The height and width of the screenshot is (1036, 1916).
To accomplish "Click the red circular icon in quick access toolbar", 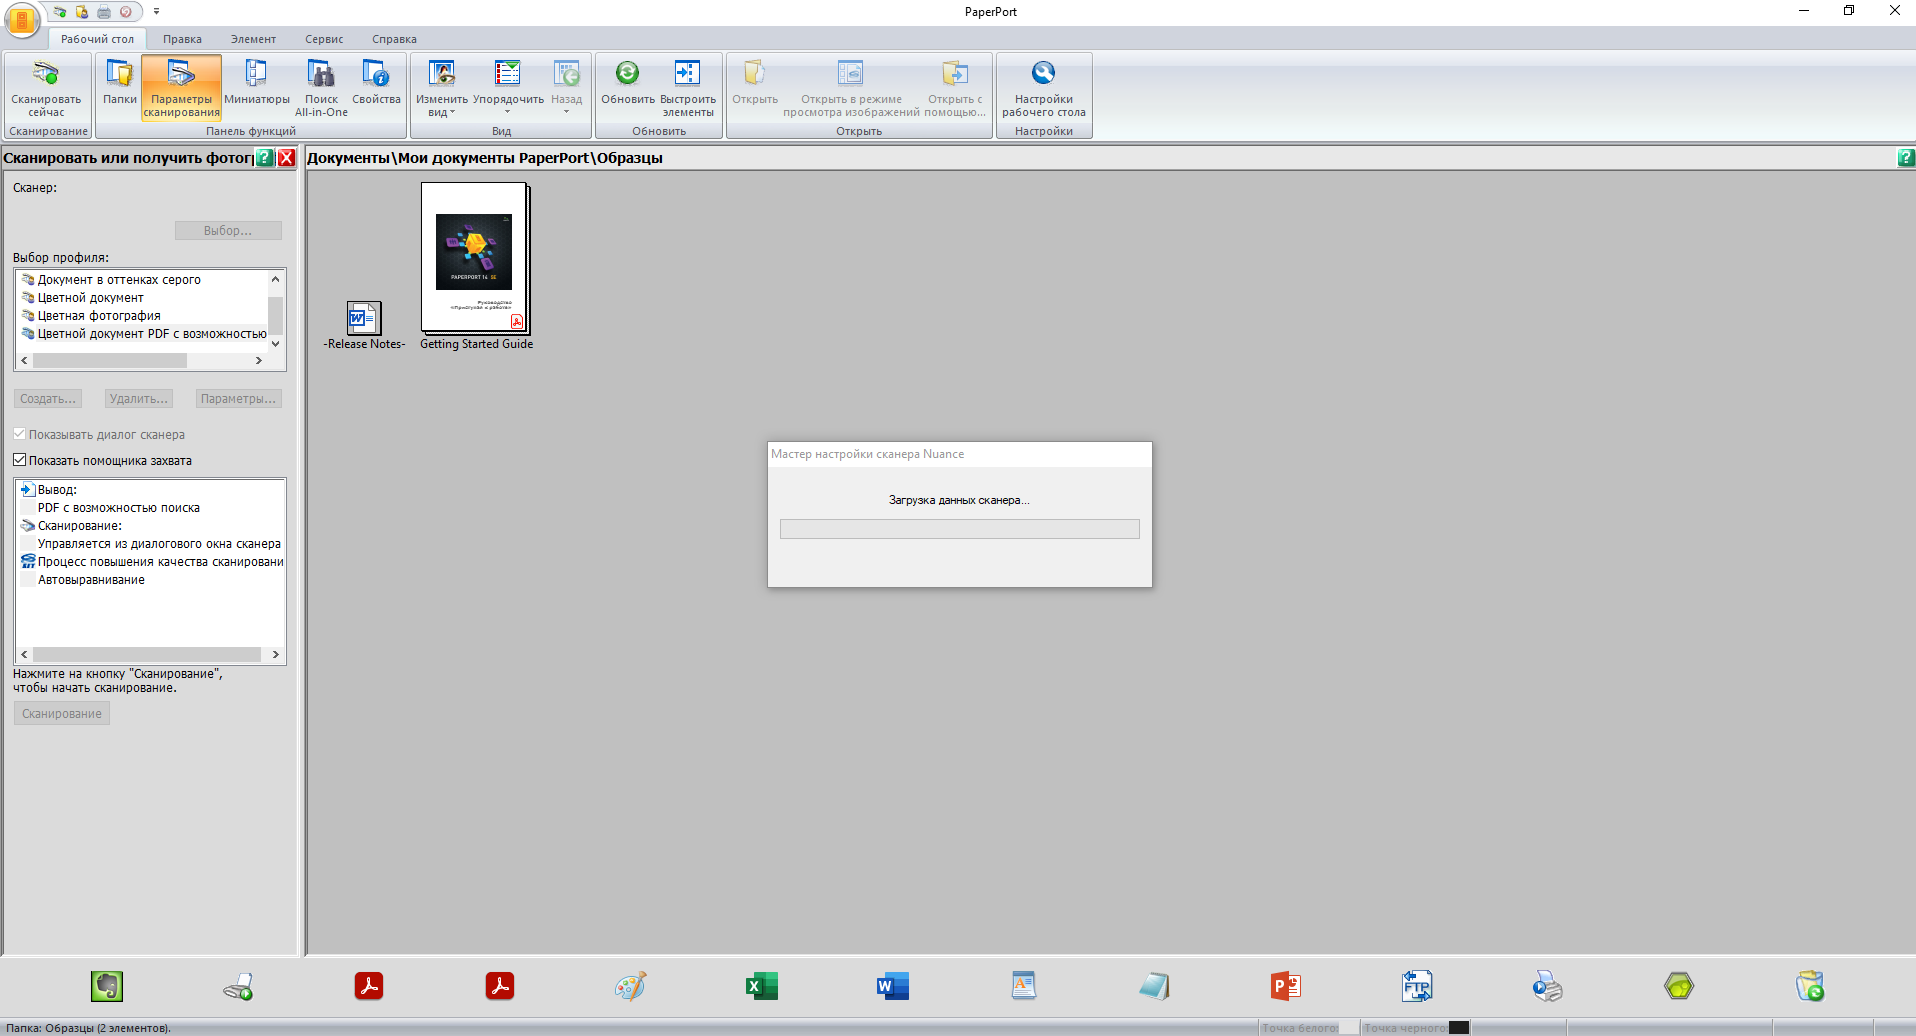I will pos(126,12).
